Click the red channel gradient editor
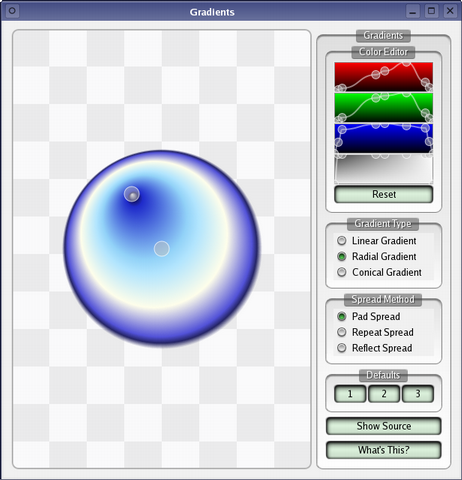 click(x=384, y=77)
